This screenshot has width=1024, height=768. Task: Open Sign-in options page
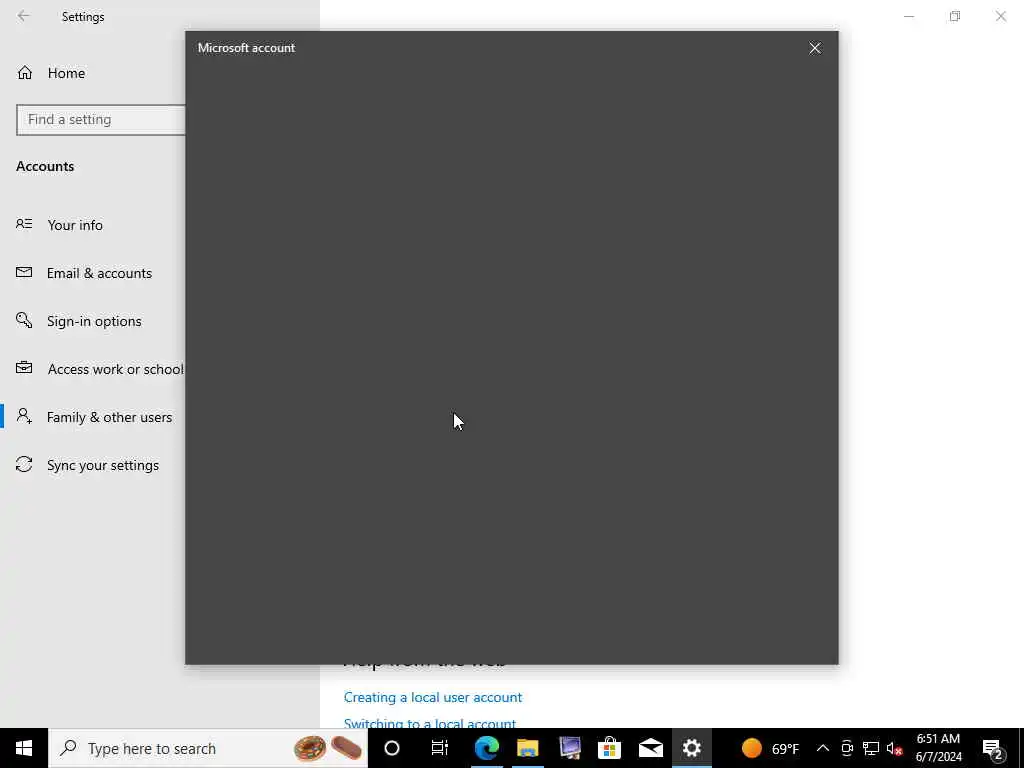coord(94,321)
